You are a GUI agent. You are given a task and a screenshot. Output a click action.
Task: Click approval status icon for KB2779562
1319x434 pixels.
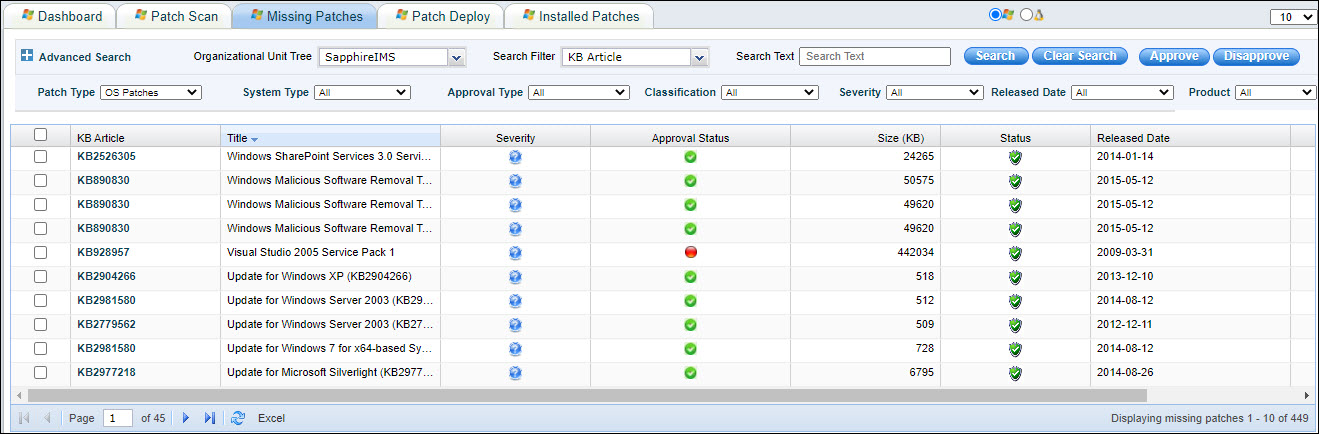pos(690,325)
